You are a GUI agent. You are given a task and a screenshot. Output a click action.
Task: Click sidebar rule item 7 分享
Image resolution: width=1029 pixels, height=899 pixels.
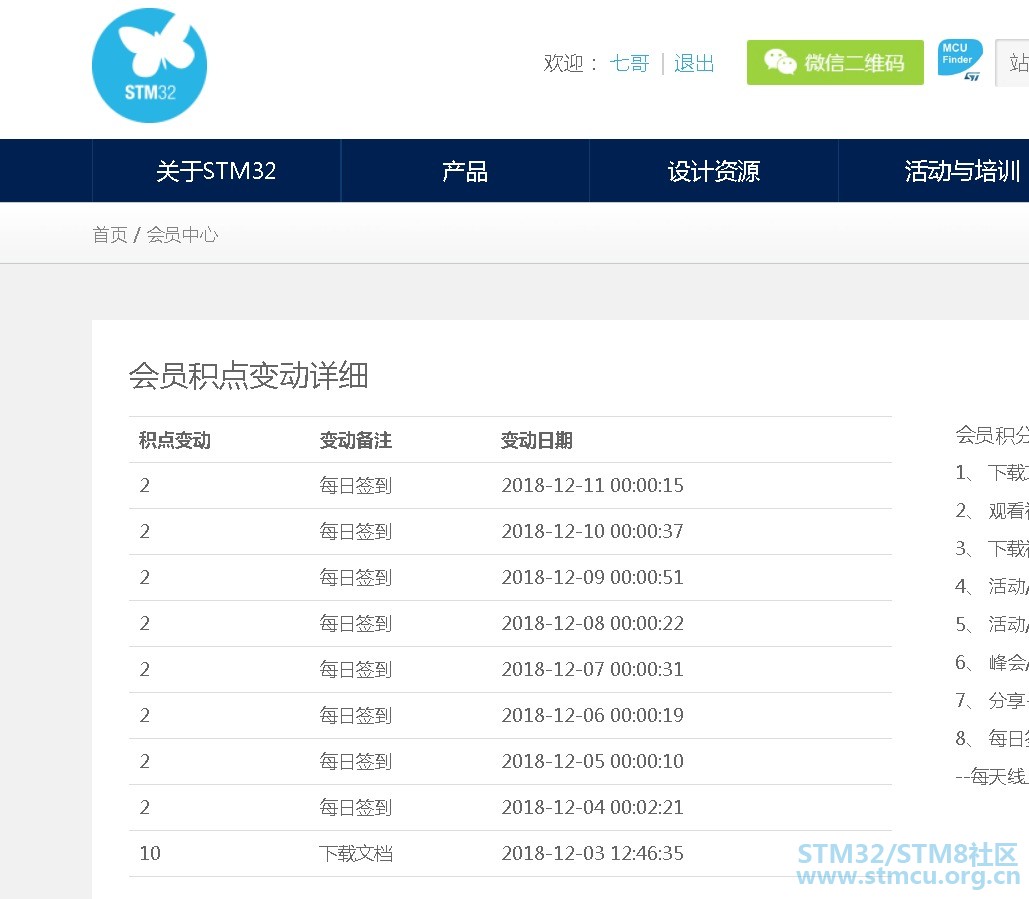point(992,700)
